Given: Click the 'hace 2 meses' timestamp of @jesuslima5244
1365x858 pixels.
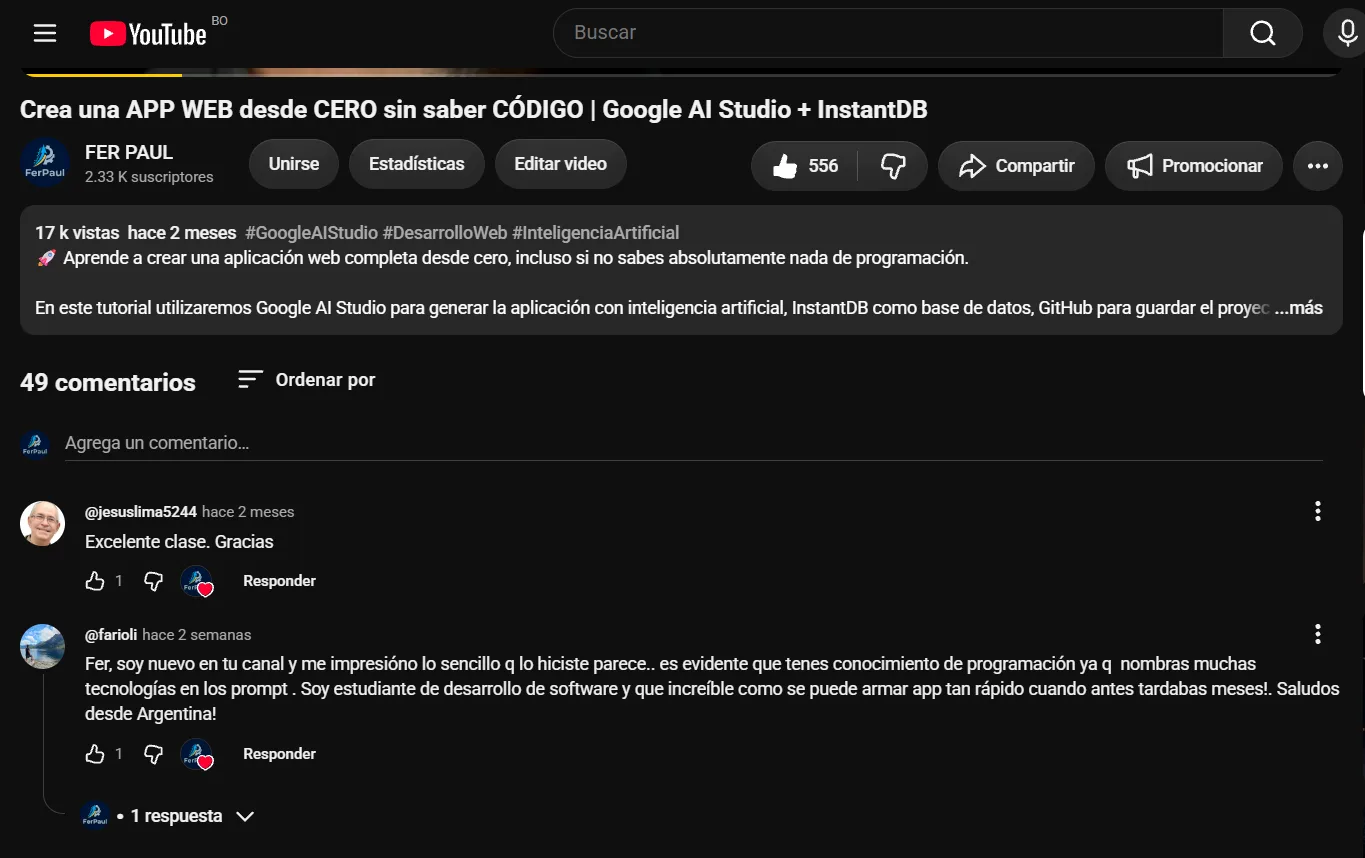Looking at the screenshot, I should [248, 512].
